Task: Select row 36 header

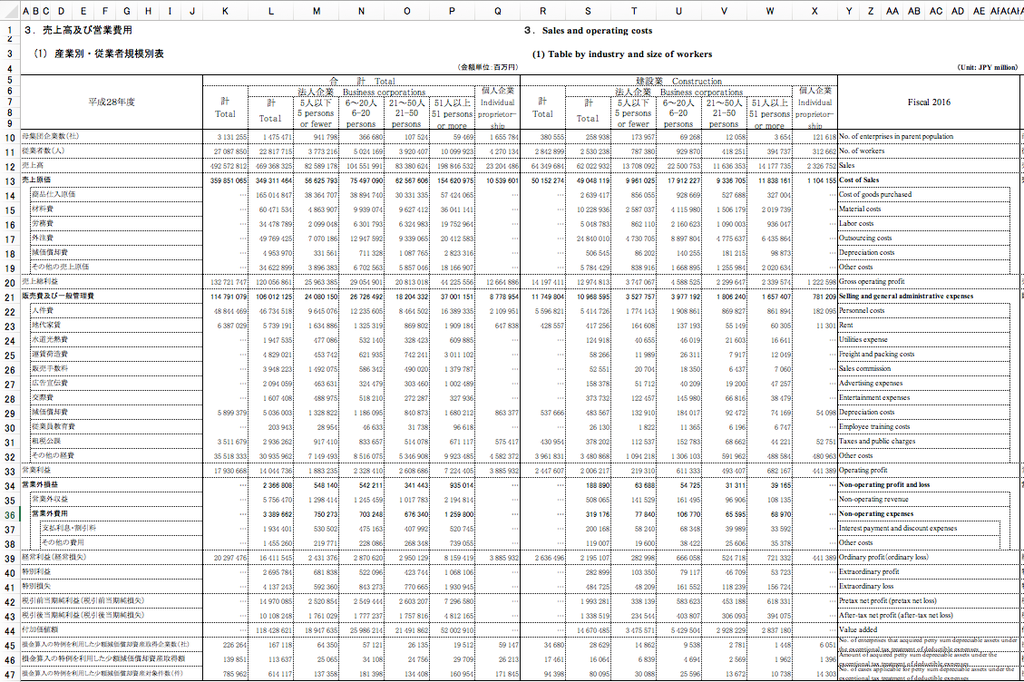Action: pos(10,515)
